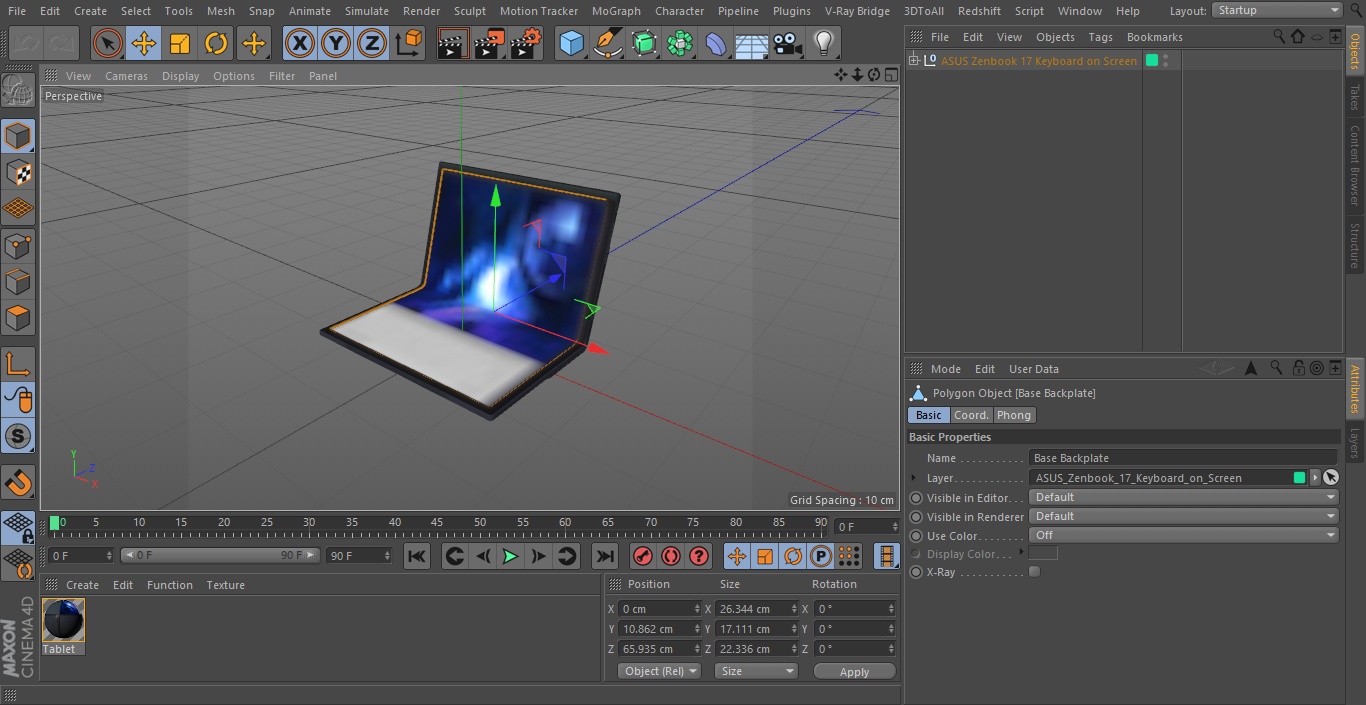The height and width of the screenshot is (705, 1366).
Task: Open the Render menu
Action: pyautogui.click(x=421, y=11)
